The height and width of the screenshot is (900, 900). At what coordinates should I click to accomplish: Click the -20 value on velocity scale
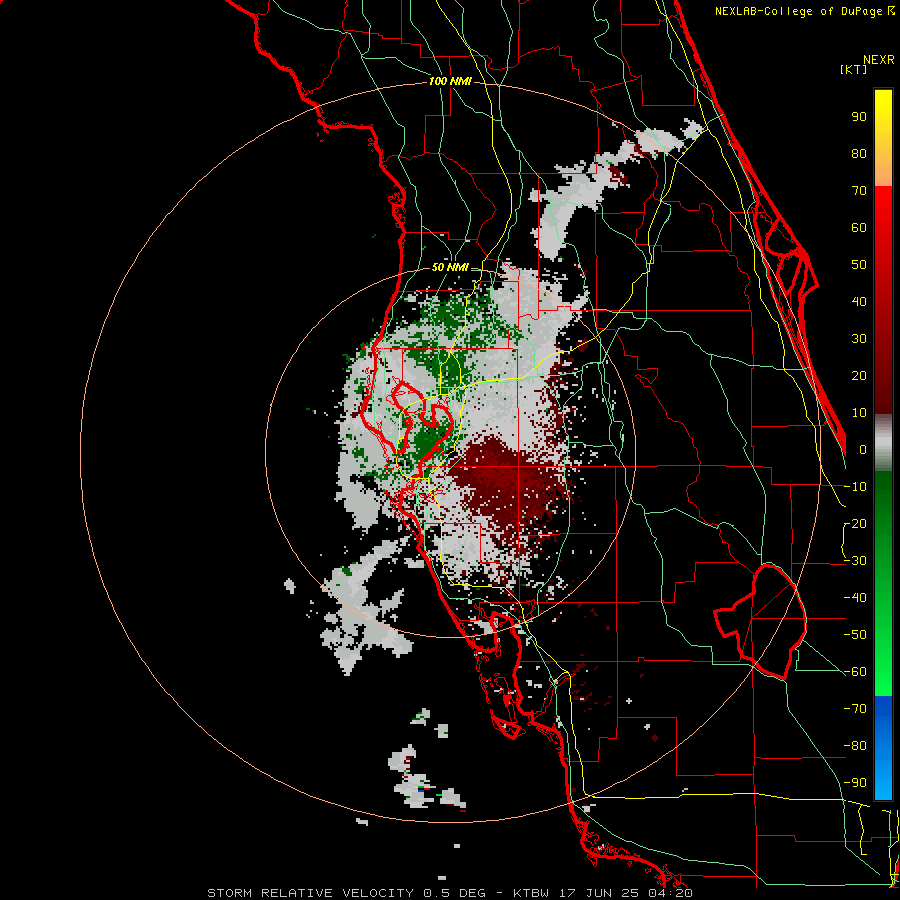[x=855, y=523]
